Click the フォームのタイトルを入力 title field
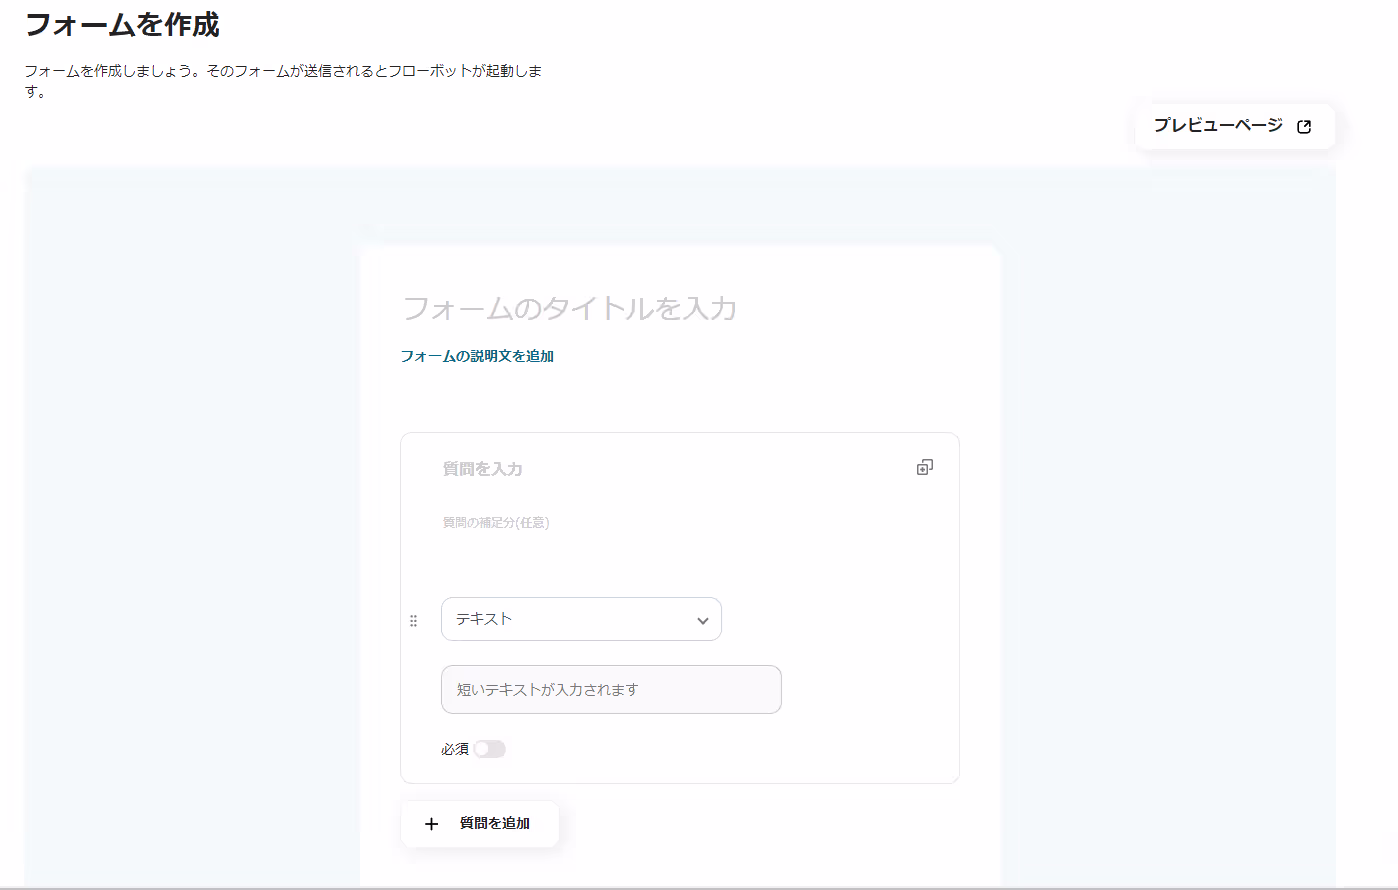 (x=569, y=308)
